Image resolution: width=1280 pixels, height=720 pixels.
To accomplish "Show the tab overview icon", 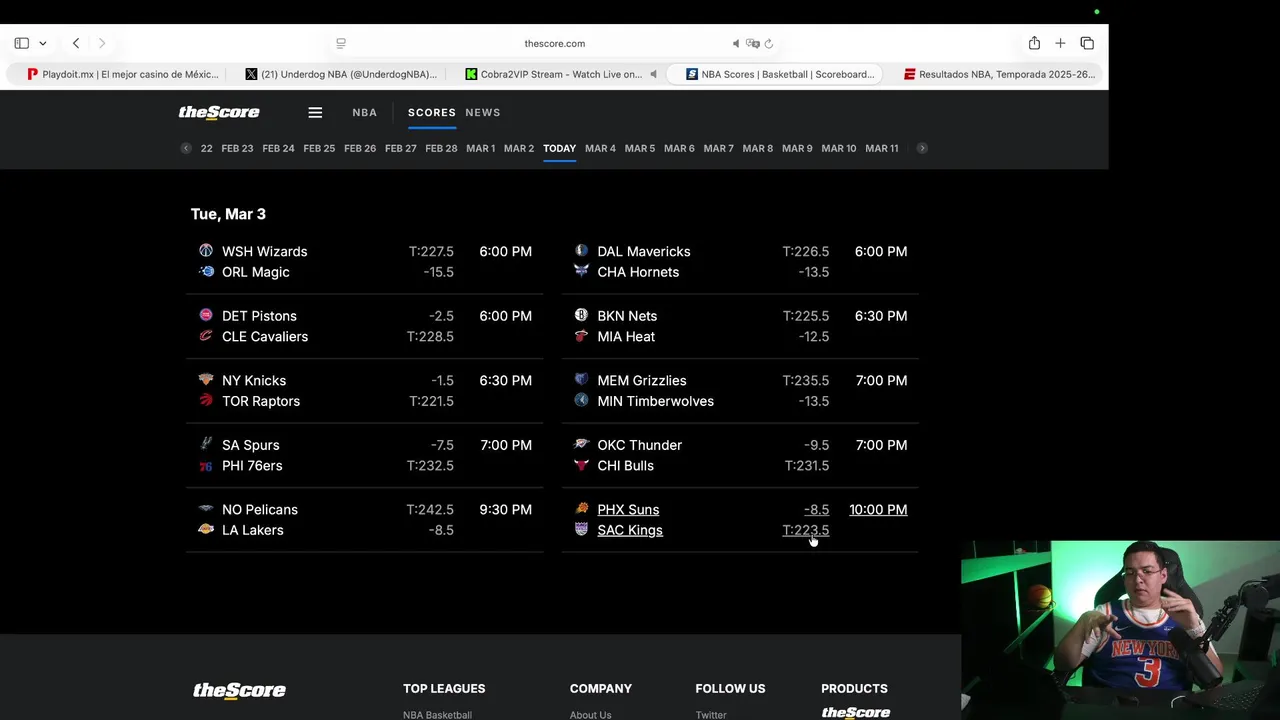I will click(1087, 43).
